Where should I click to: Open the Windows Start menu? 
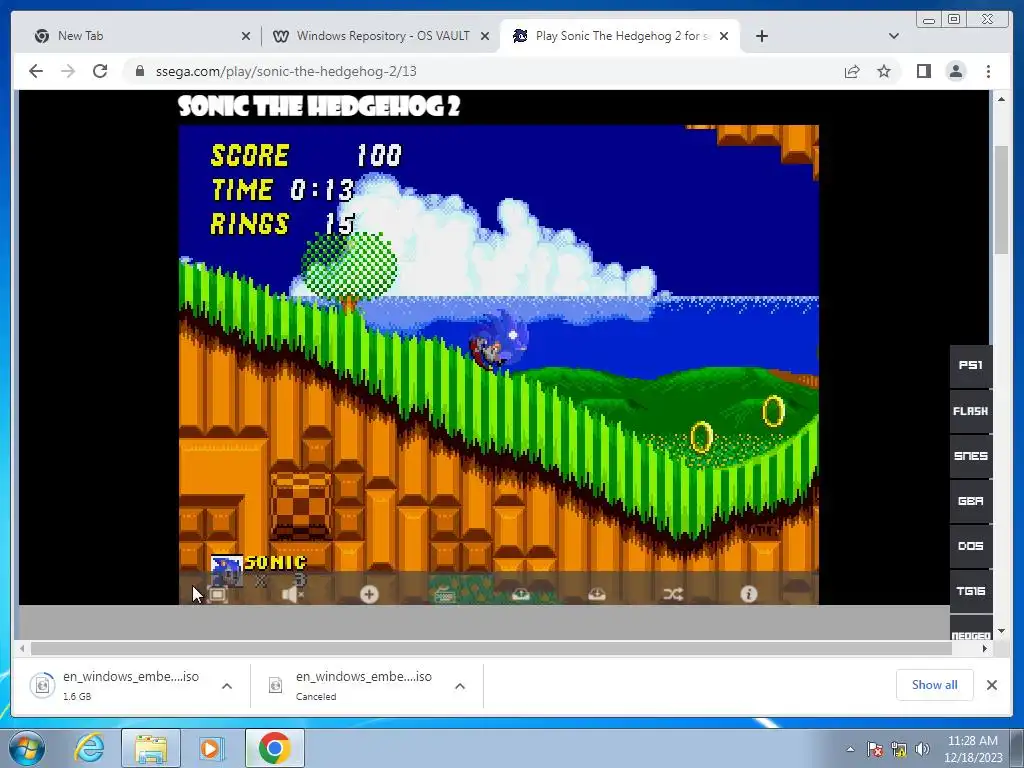27,748
